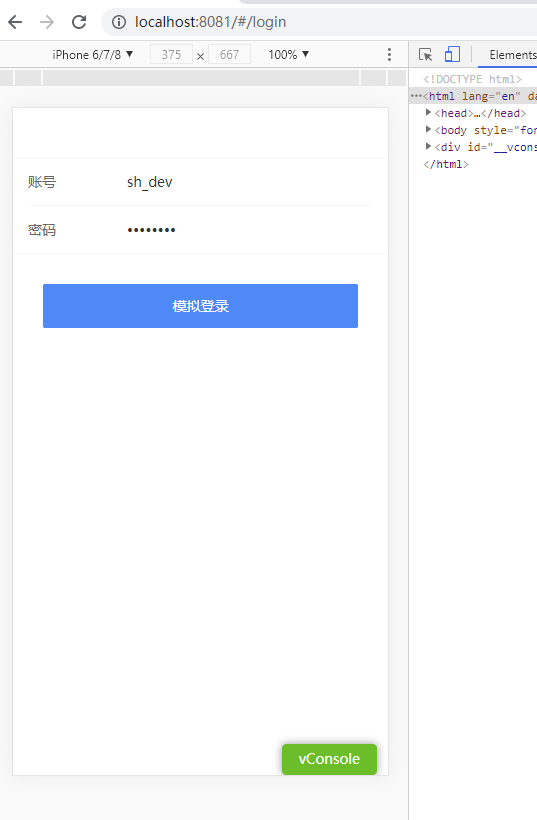Open the iPhone 6/7/8 device dropdown
Screen dimensions: 537x820
[93, 54]
